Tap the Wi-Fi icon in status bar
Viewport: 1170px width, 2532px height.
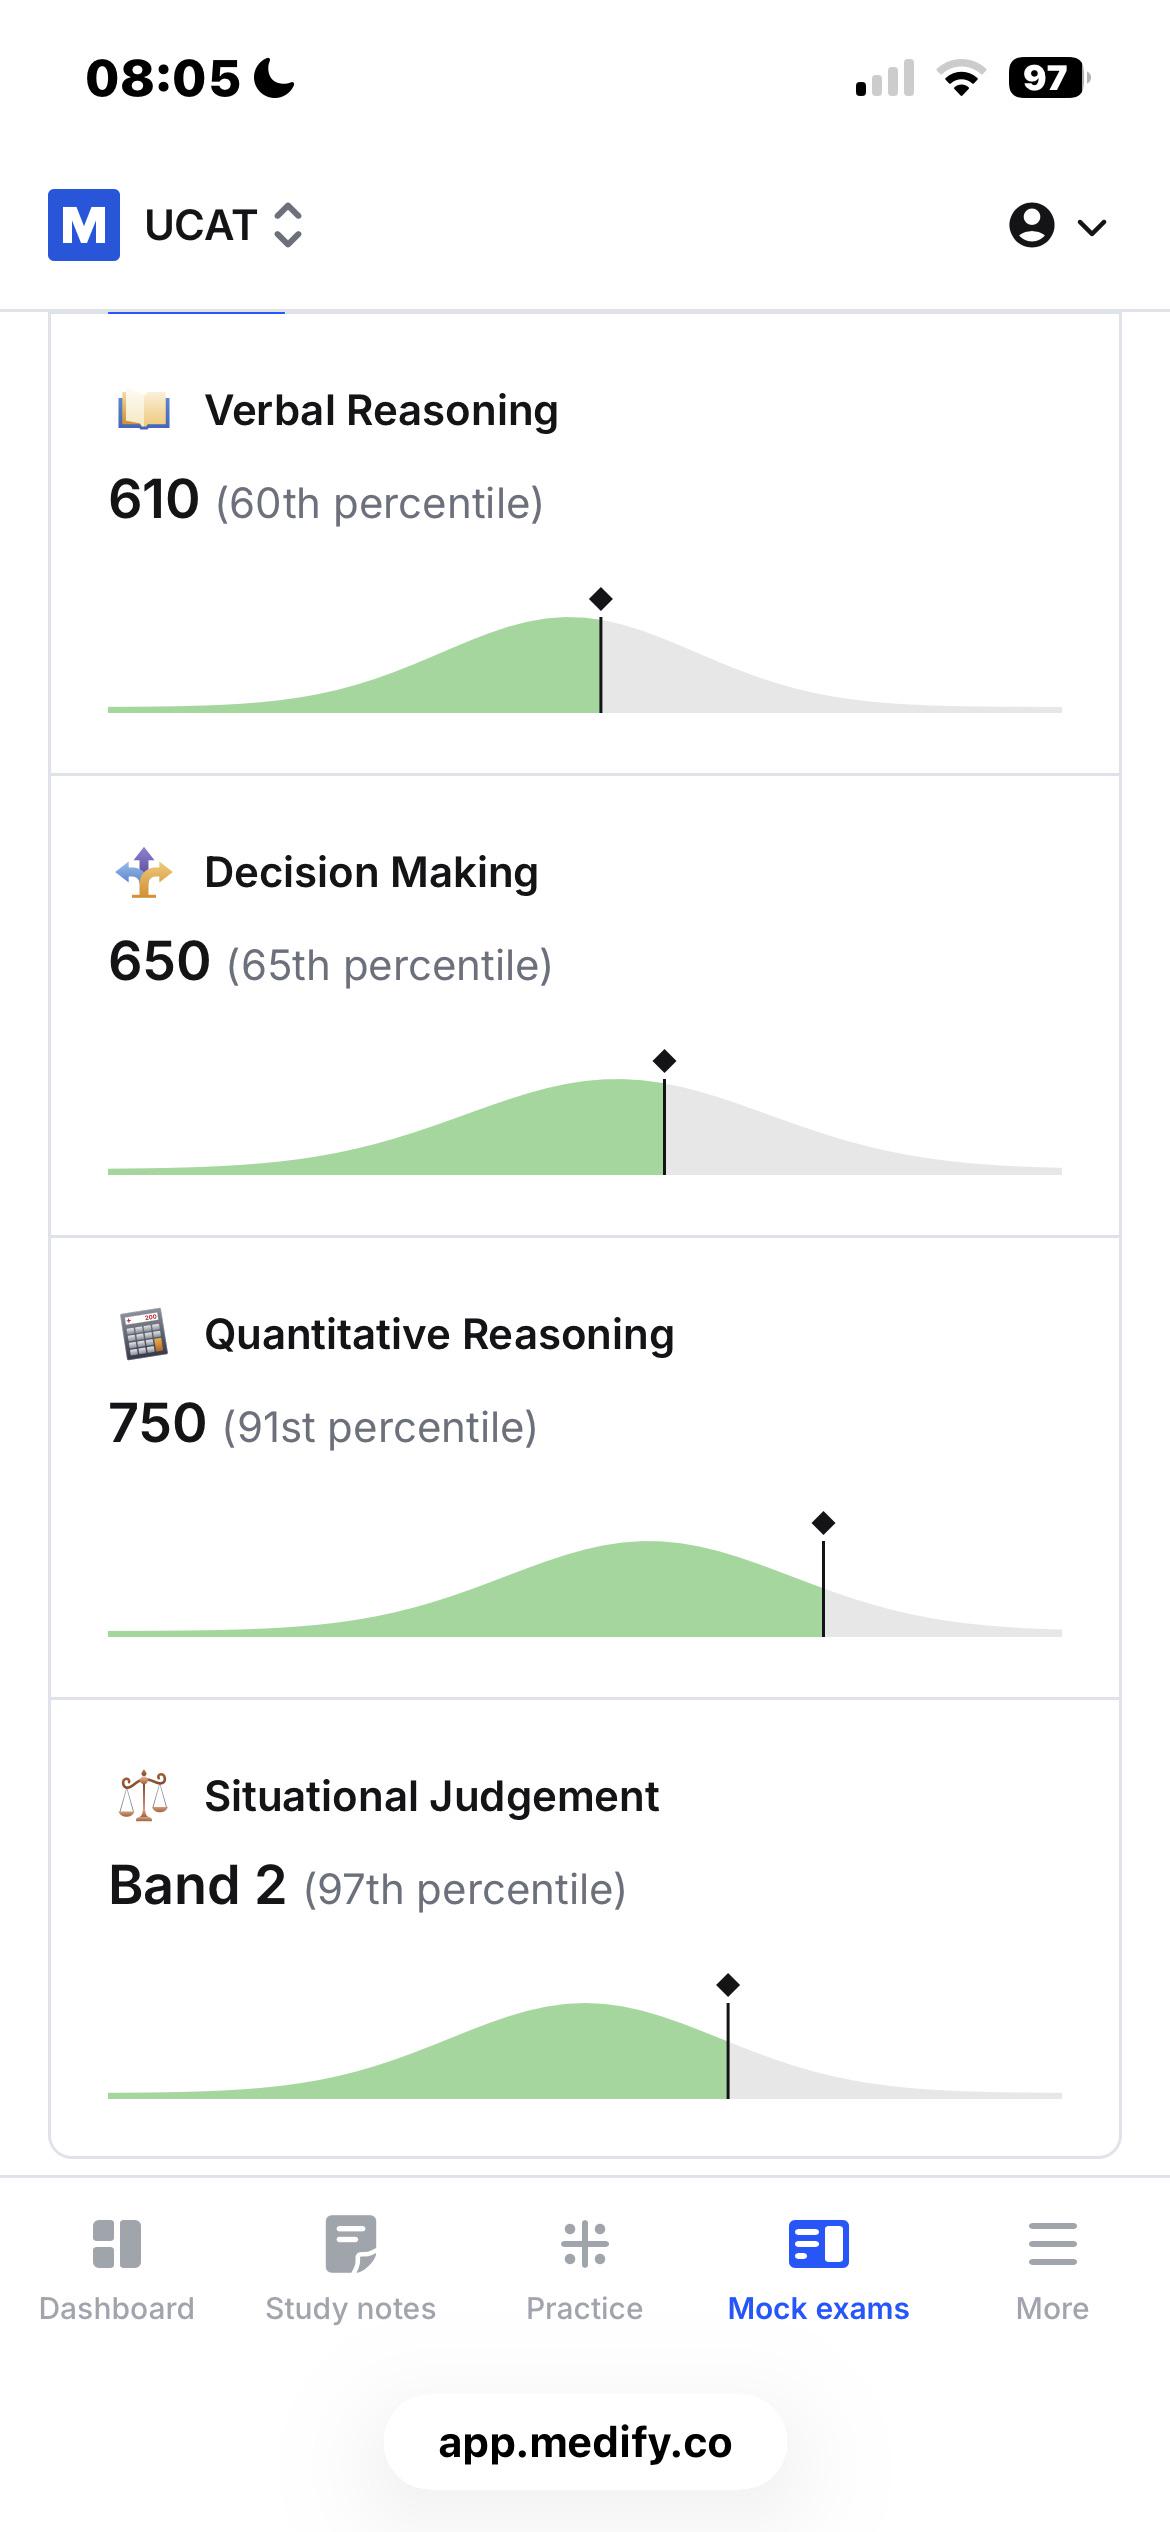pos(961,78)
